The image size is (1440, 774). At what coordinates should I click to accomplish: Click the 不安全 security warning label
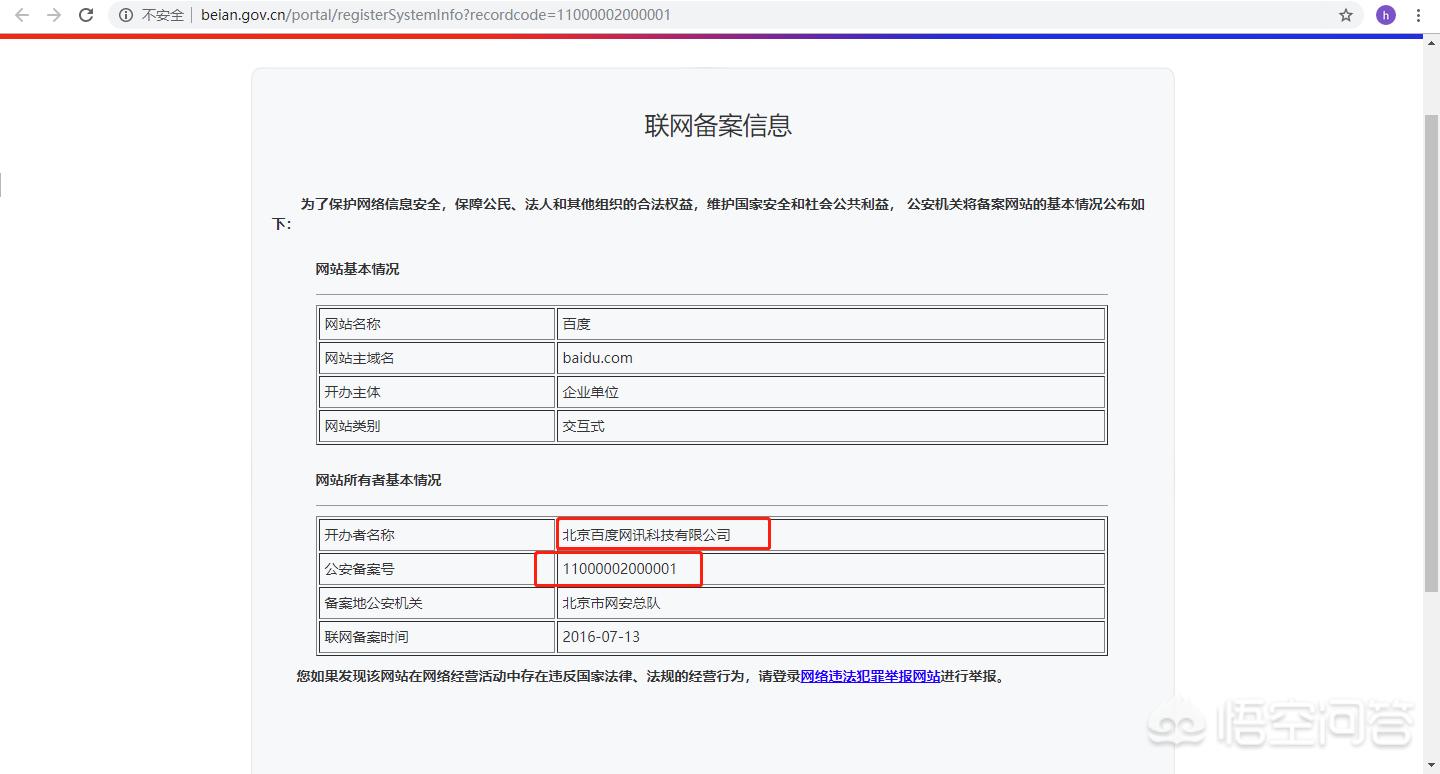click(x=163, y=15)
